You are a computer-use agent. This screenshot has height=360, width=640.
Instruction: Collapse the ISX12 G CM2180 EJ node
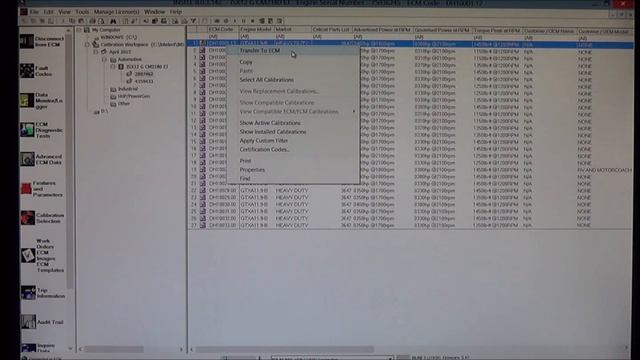113,67
